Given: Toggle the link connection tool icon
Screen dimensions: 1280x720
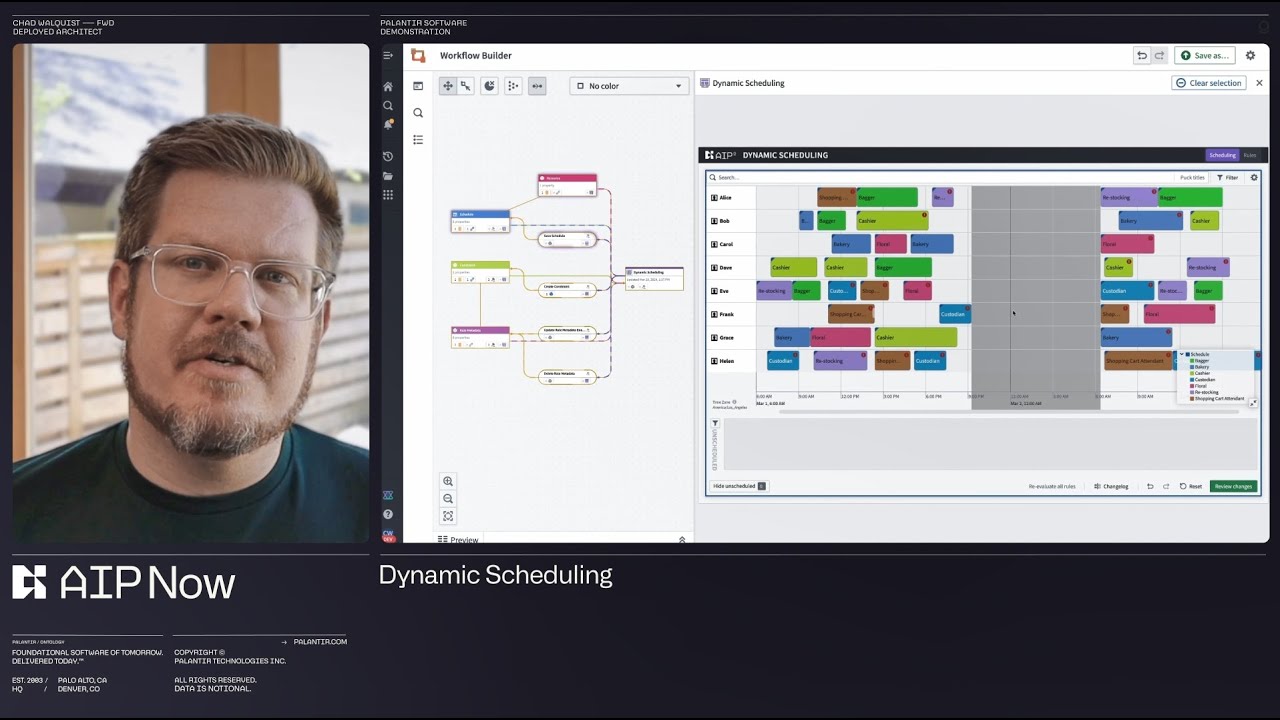Looking at the screenshot, I should [x=537, y=86].
